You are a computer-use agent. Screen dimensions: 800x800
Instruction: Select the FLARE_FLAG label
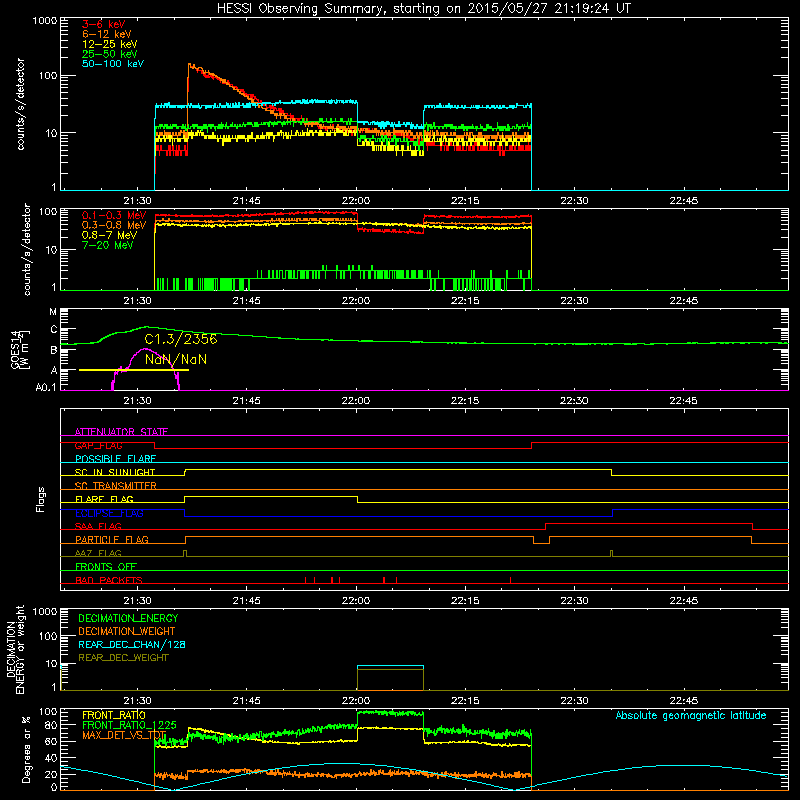pyautogui.click(x=104, y=499)
